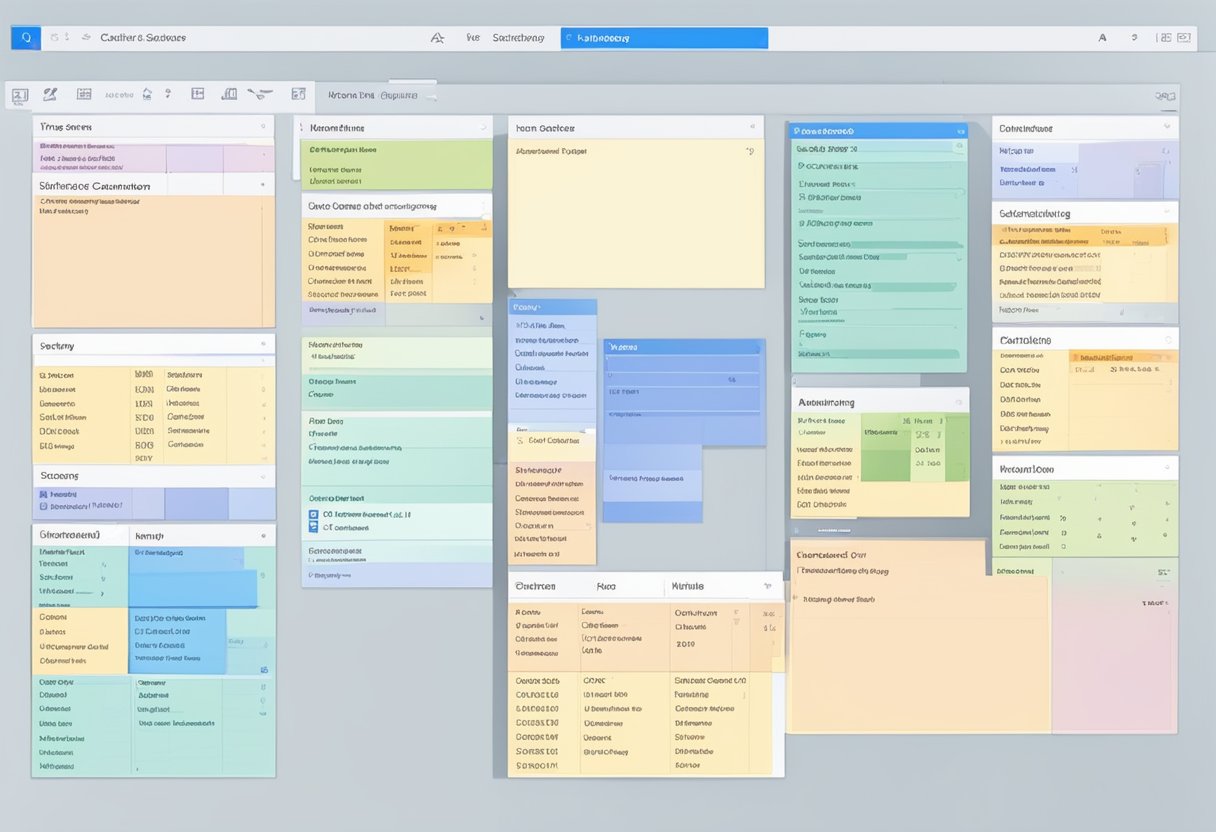The height and width of the screenshot is (832, 1216).
Task: Toggle the second checkbox in the Stoong panel
Action: pos(43,507)
